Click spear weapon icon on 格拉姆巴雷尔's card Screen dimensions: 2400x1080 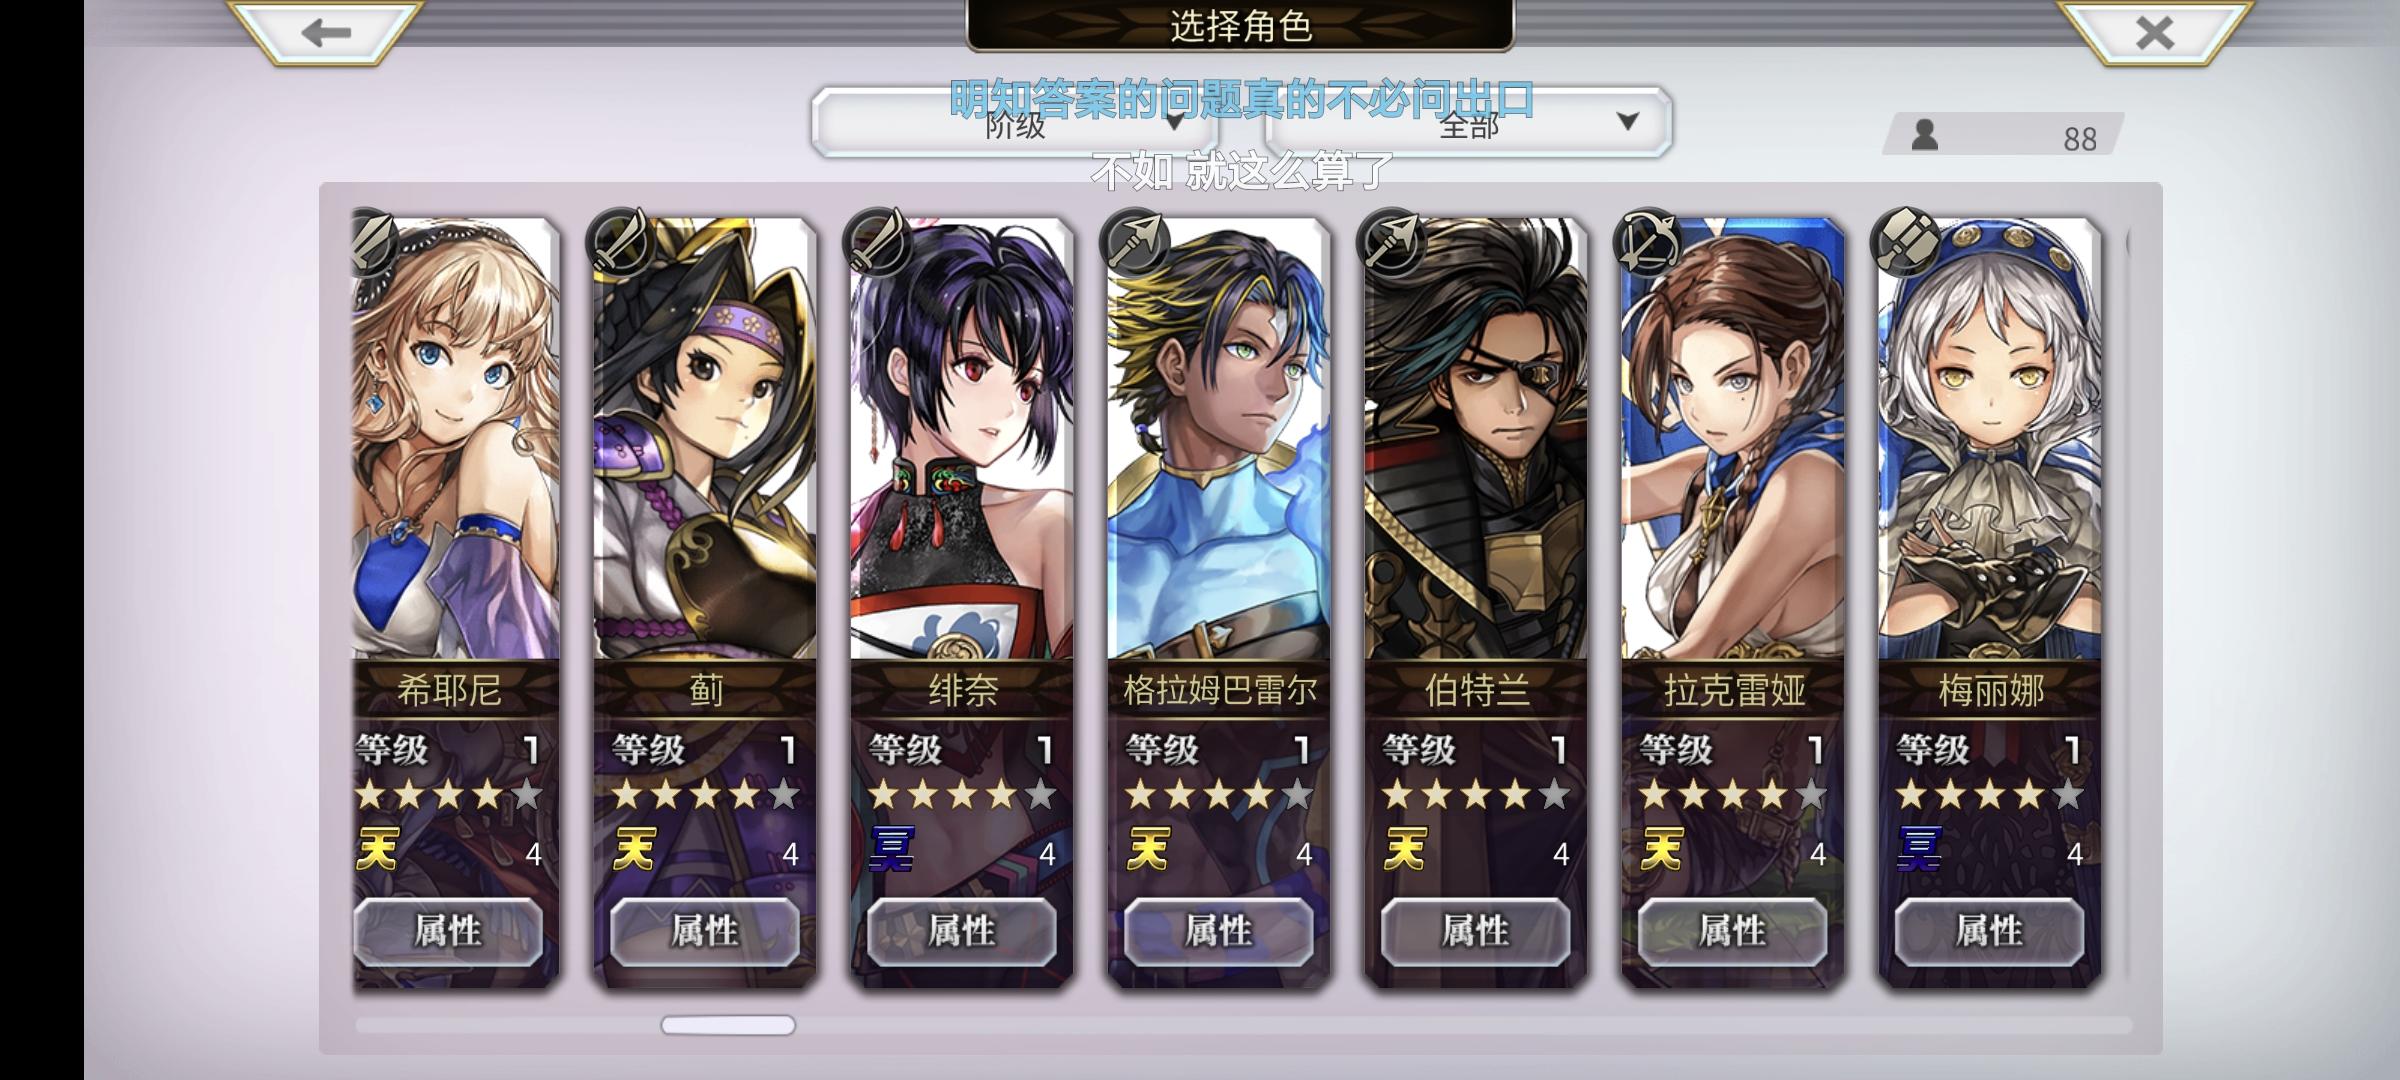pyautogui.click(x=1133, y=241)
